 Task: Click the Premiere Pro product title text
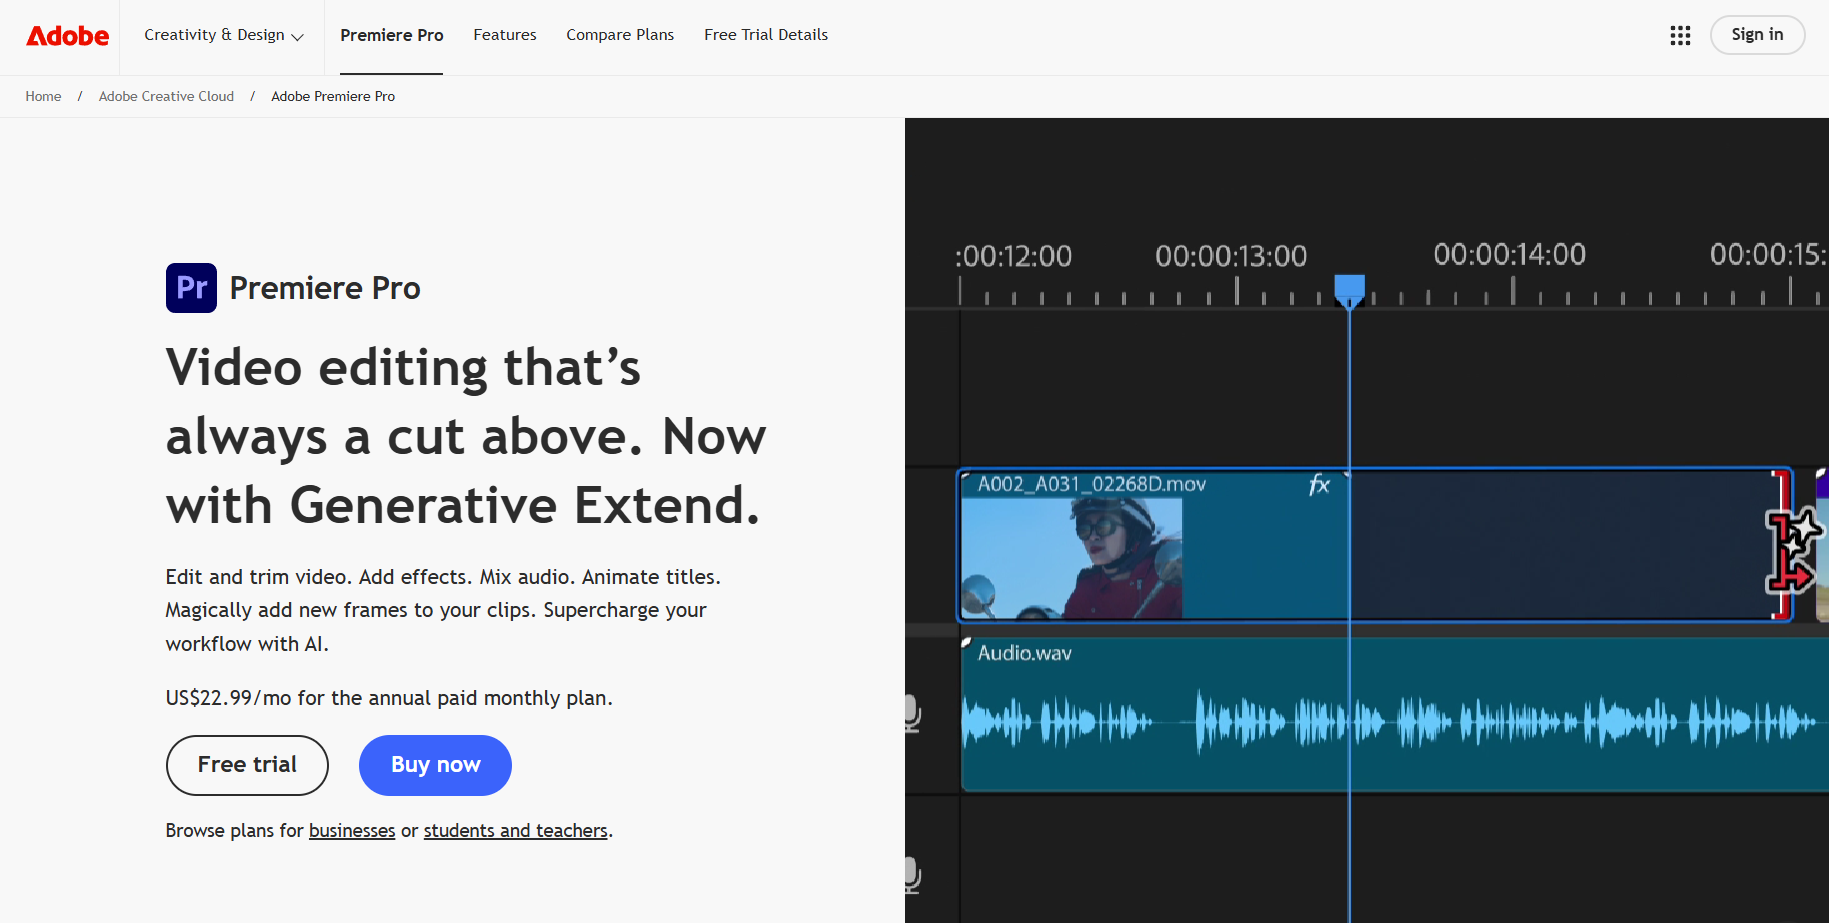click(325, 288)
